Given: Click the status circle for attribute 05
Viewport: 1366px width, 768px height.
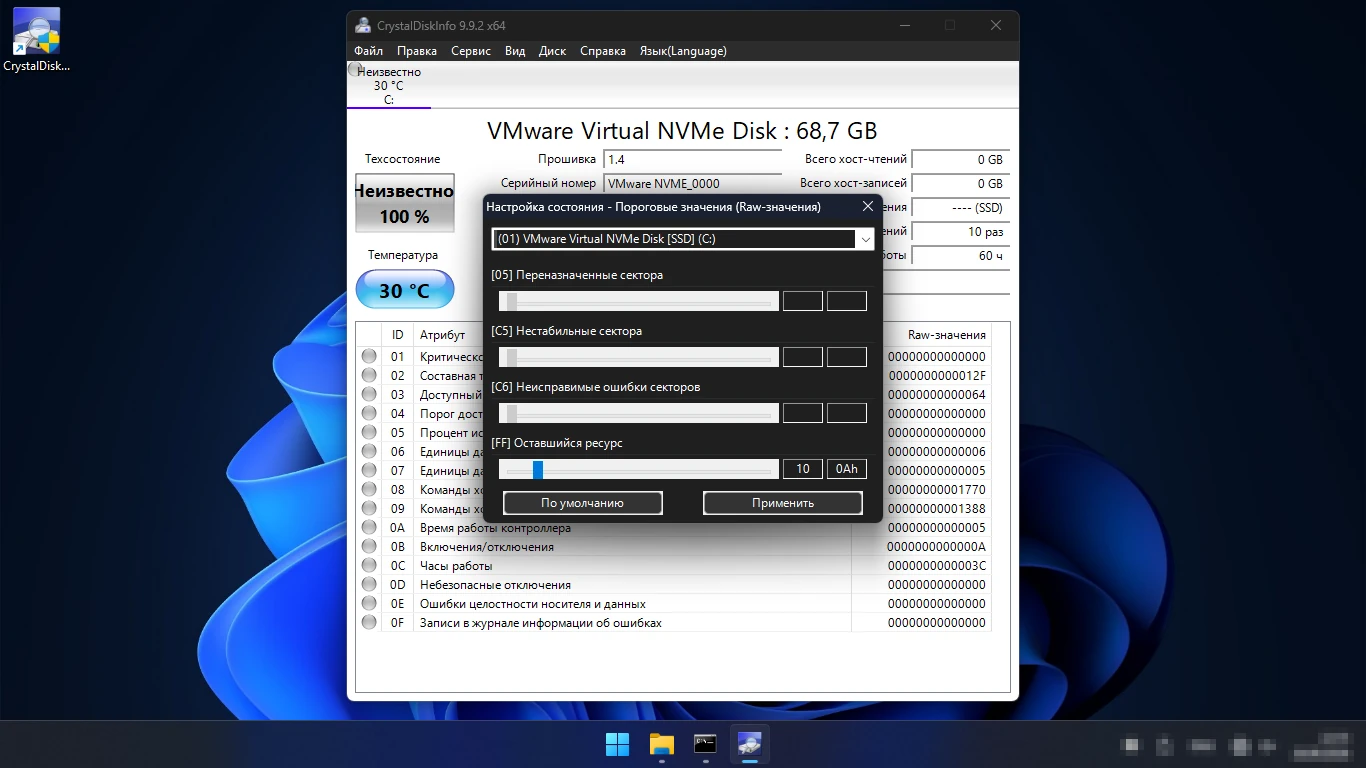Looking at the screenshot, I should [369, 433].
